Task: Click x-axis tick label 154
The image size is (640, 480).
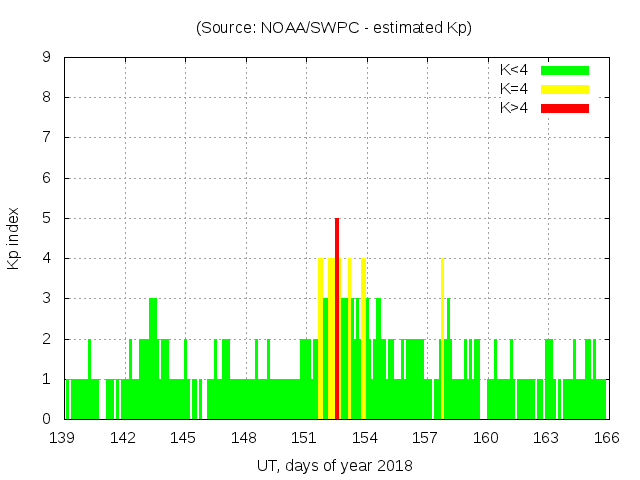Action: coord(365,438)
